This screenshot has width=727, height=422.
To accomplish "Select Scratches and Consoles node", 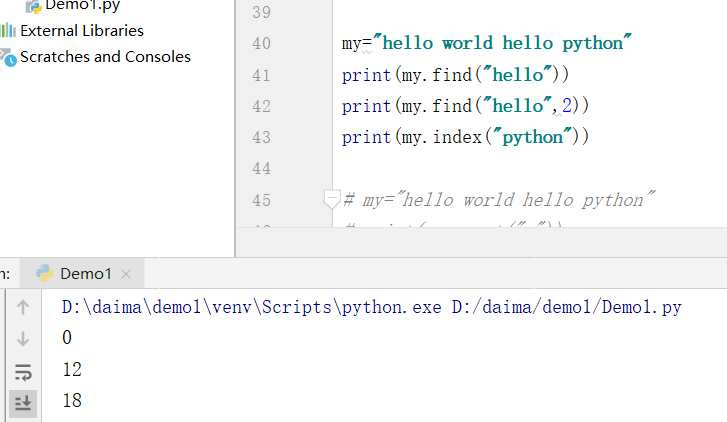I will click(x=105, y=57).
